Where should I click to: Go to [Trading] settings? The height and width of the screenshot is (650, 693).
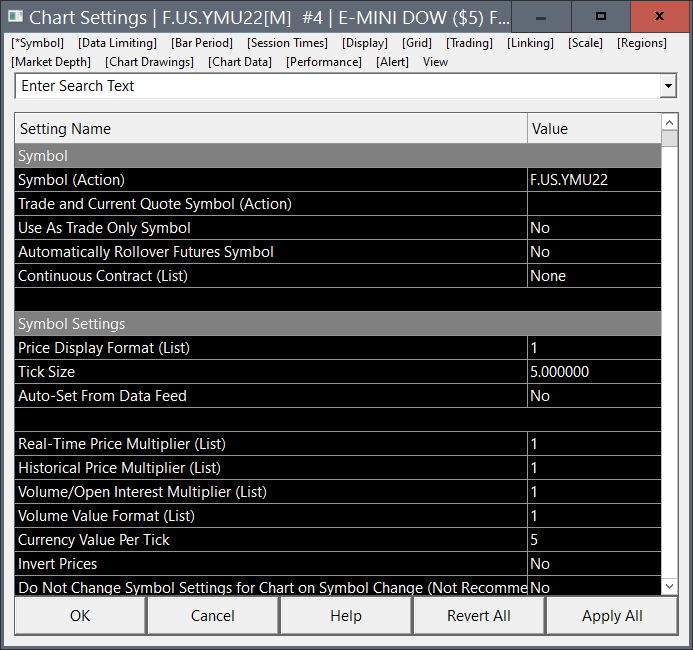[469, 43]
